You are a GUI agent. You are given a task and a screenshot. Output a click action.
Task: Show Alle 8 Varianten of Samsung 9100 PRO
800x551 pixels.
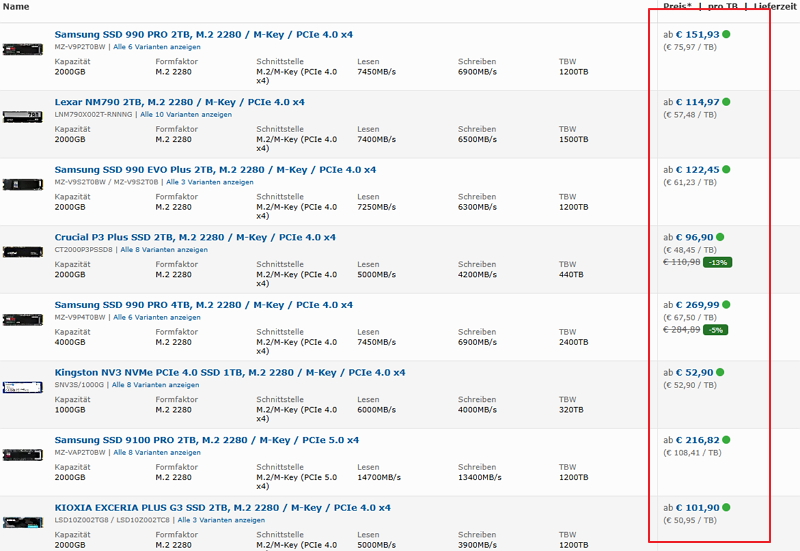(x=157, y=453)
